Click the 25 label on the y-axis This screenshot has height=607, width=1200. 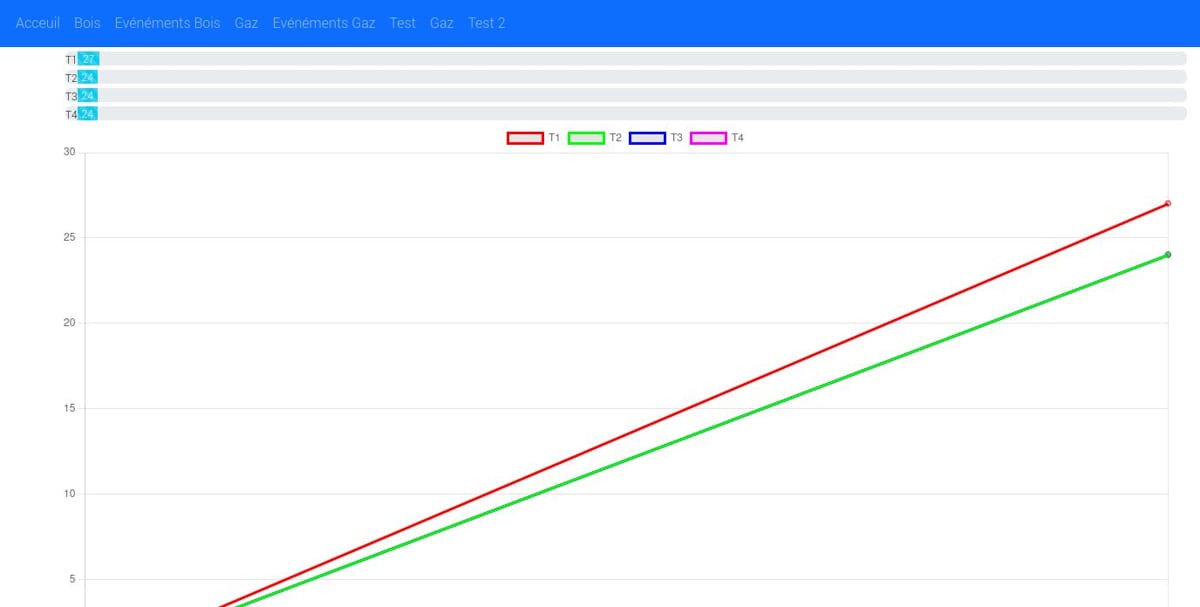69,238
